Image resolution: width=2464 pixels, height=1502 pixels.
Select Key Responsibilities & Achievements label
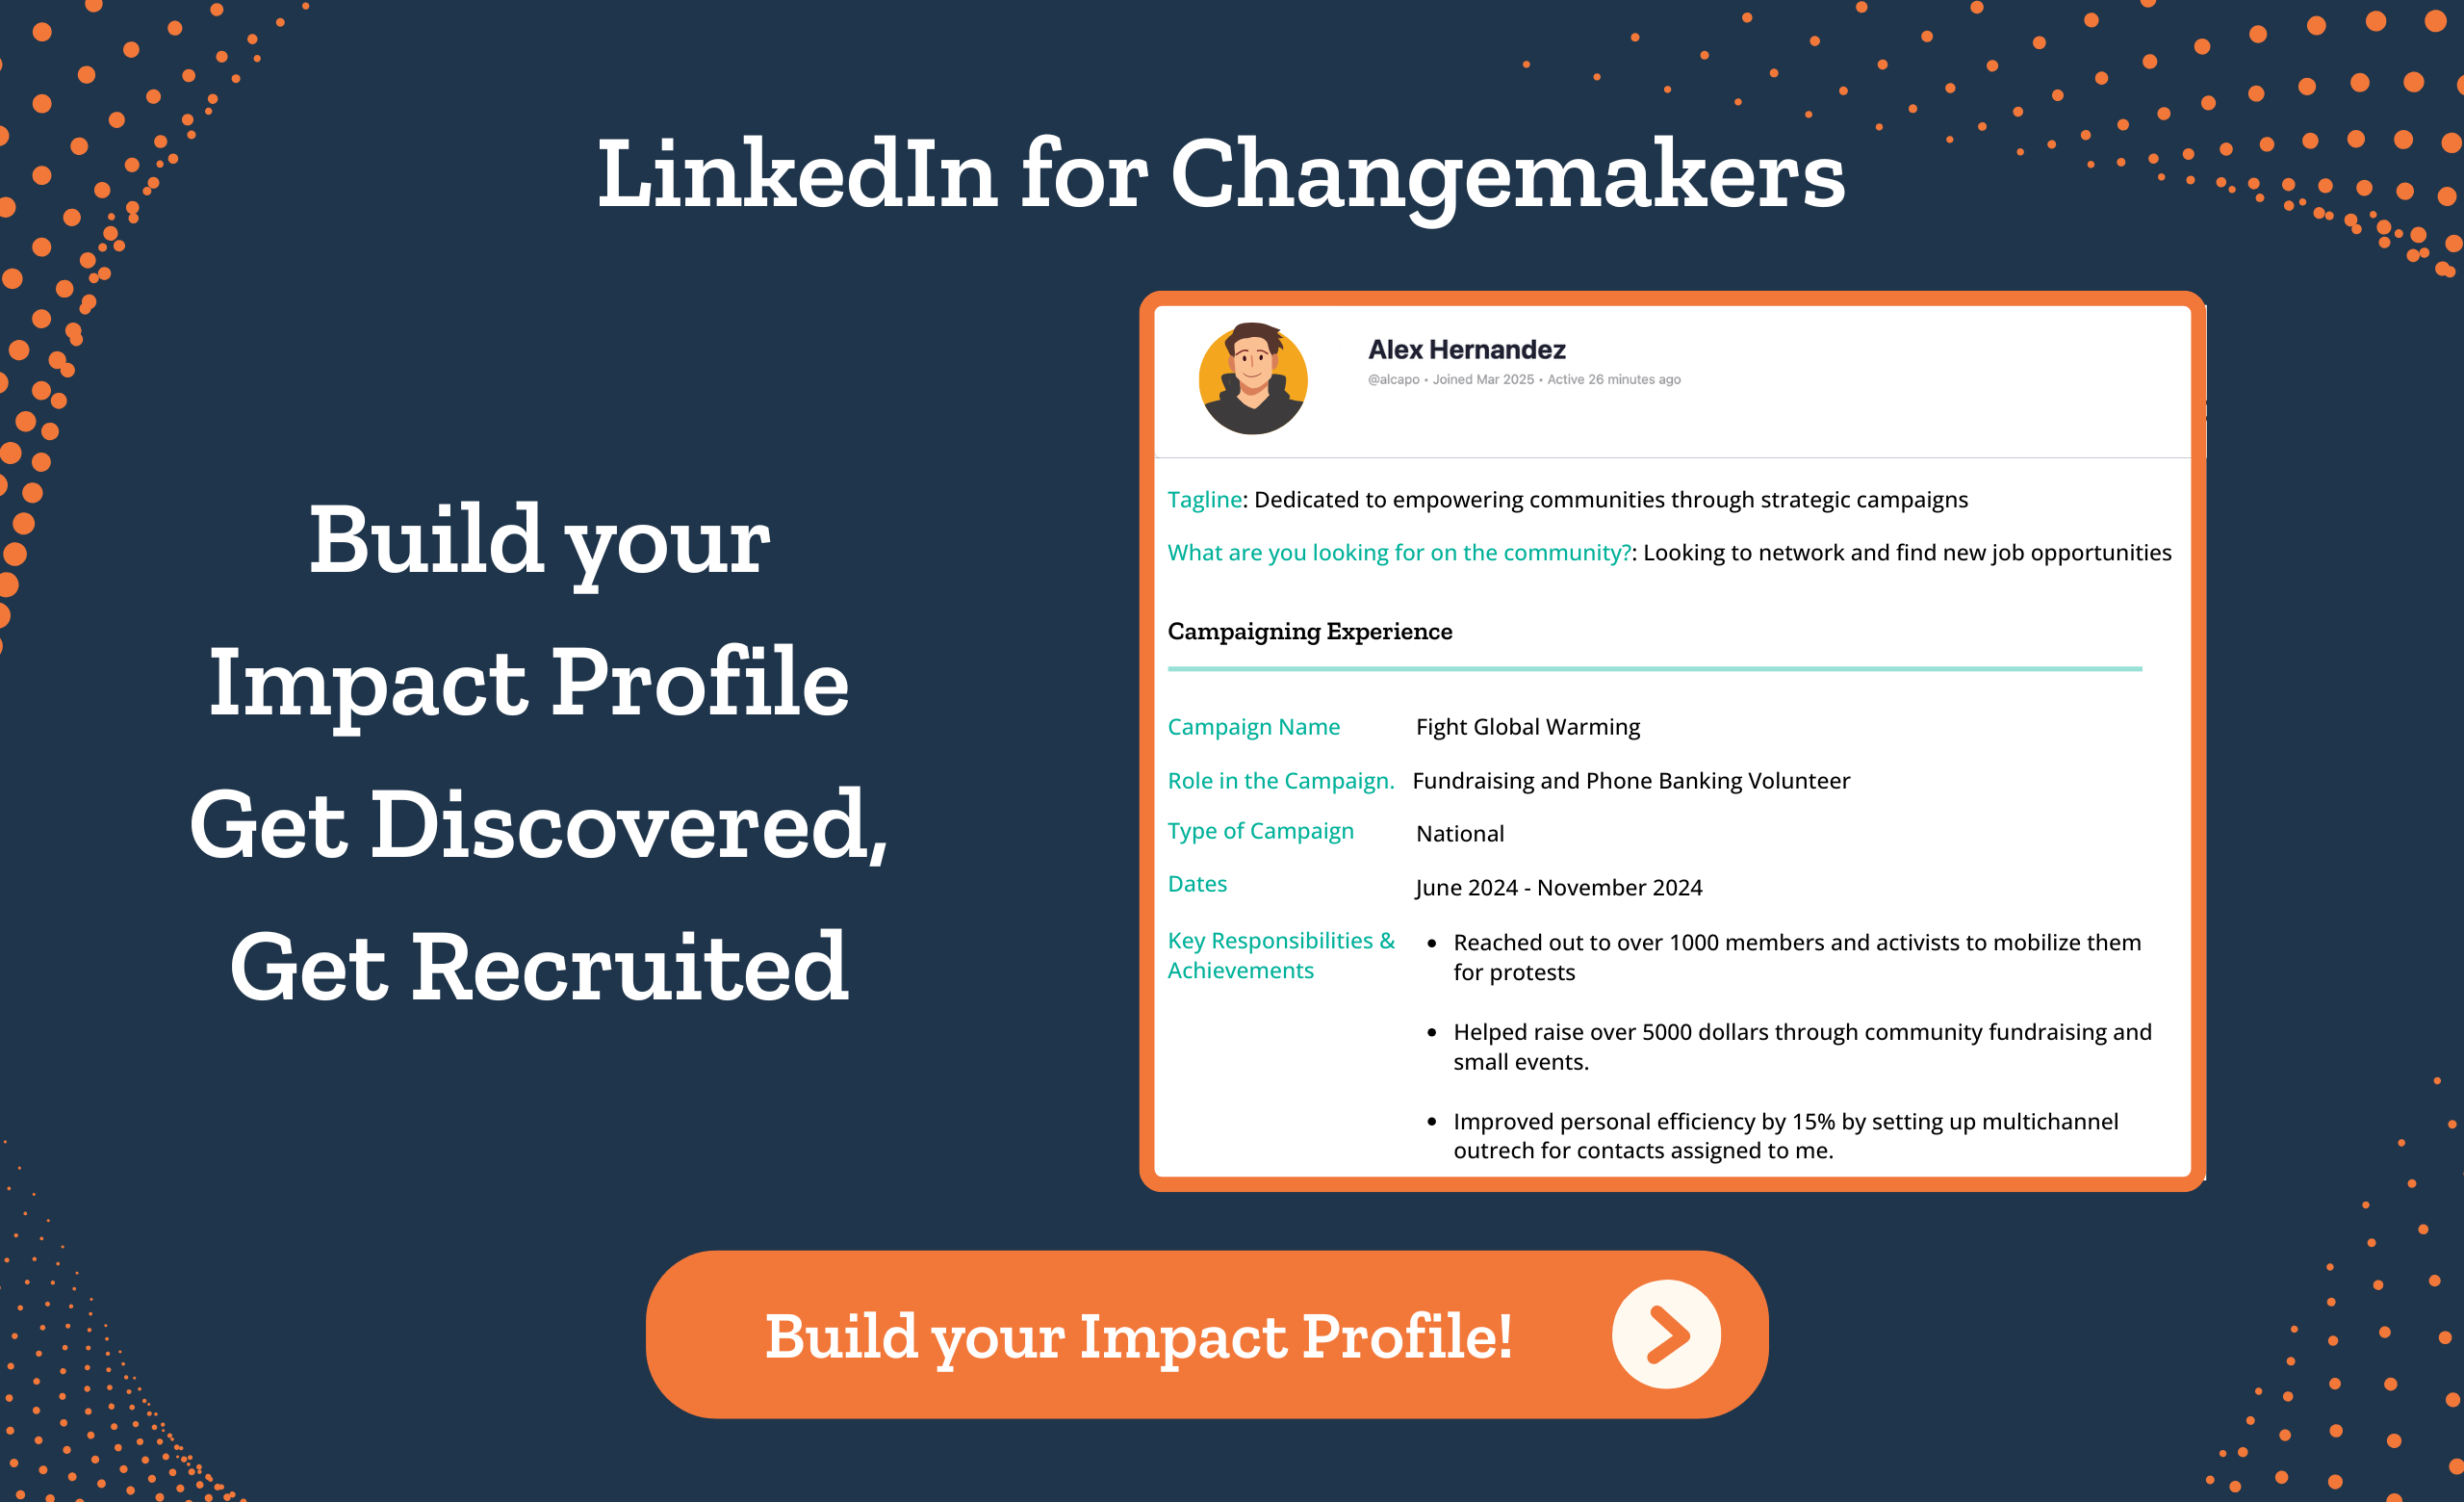click(x=1280, y=955)
